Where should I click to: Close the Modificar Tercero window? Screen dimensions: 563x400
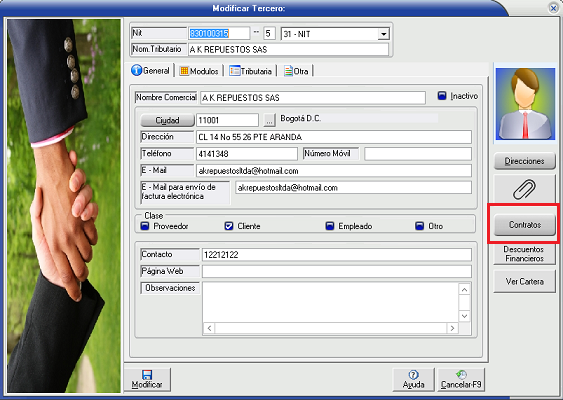pyautogui.click(x=553, y=8)
